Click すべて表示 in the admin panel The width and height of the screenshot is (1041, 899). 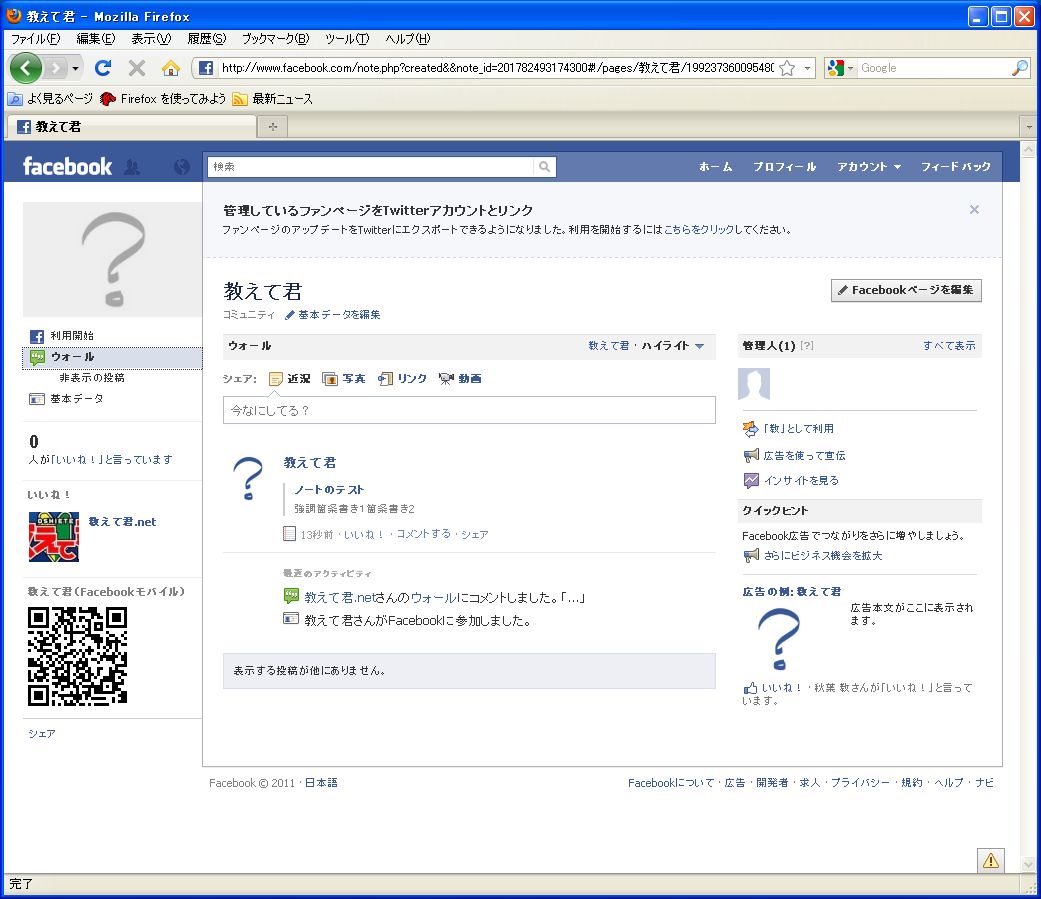(949, 345)
